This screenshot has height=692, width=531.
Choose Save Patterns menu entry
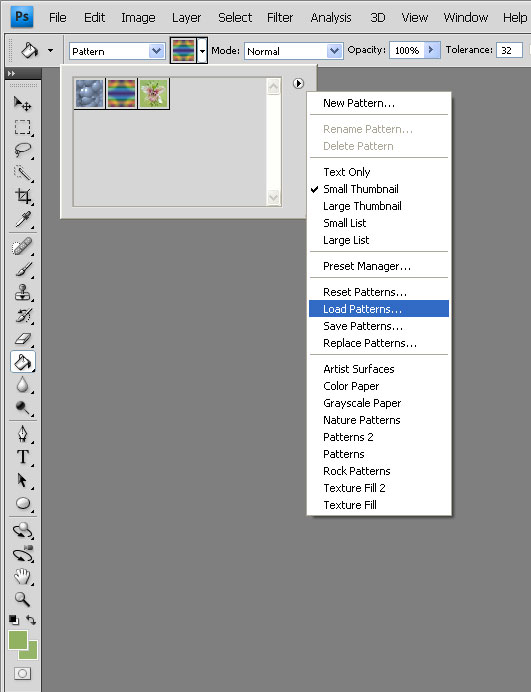[379, 326]
